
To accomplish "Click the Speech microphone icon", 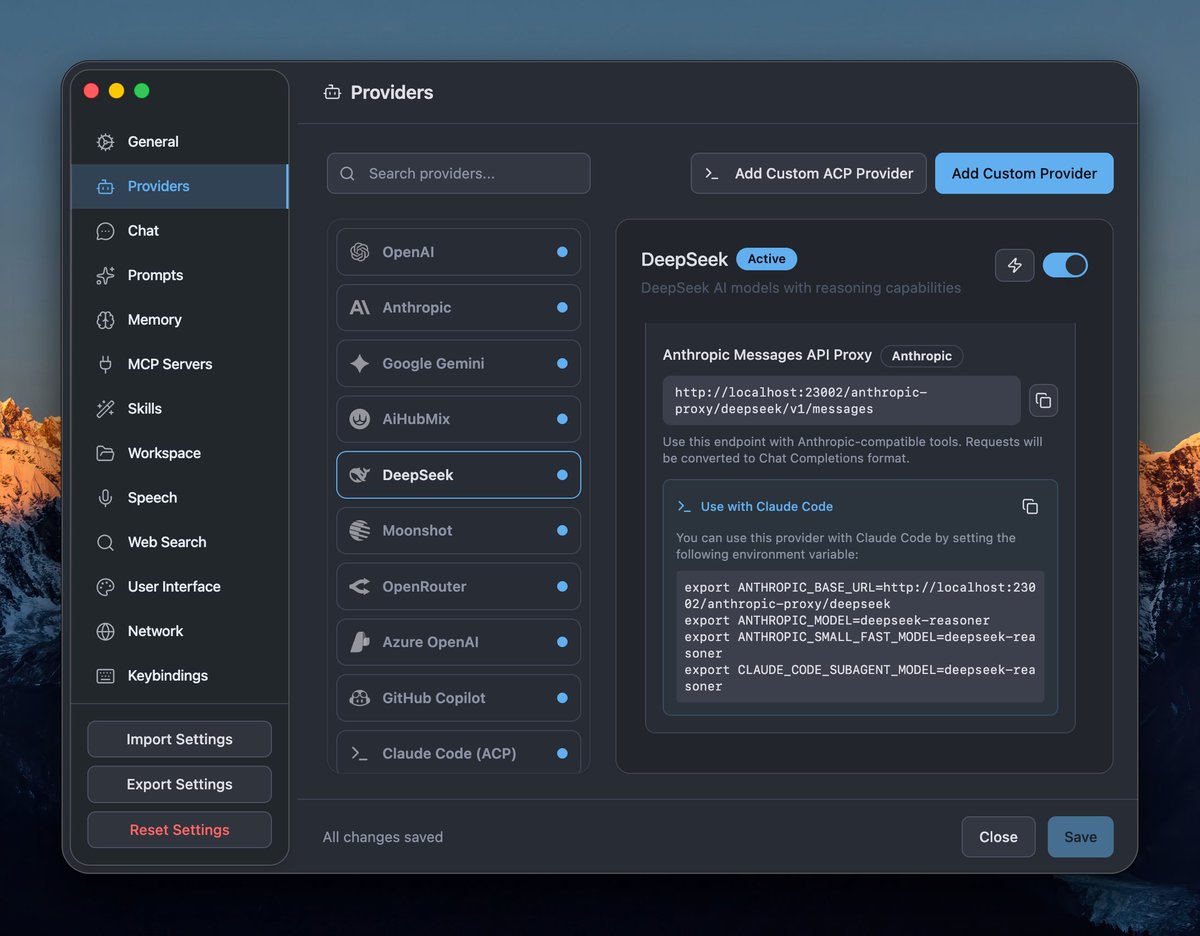I will (x=105, y=498).
